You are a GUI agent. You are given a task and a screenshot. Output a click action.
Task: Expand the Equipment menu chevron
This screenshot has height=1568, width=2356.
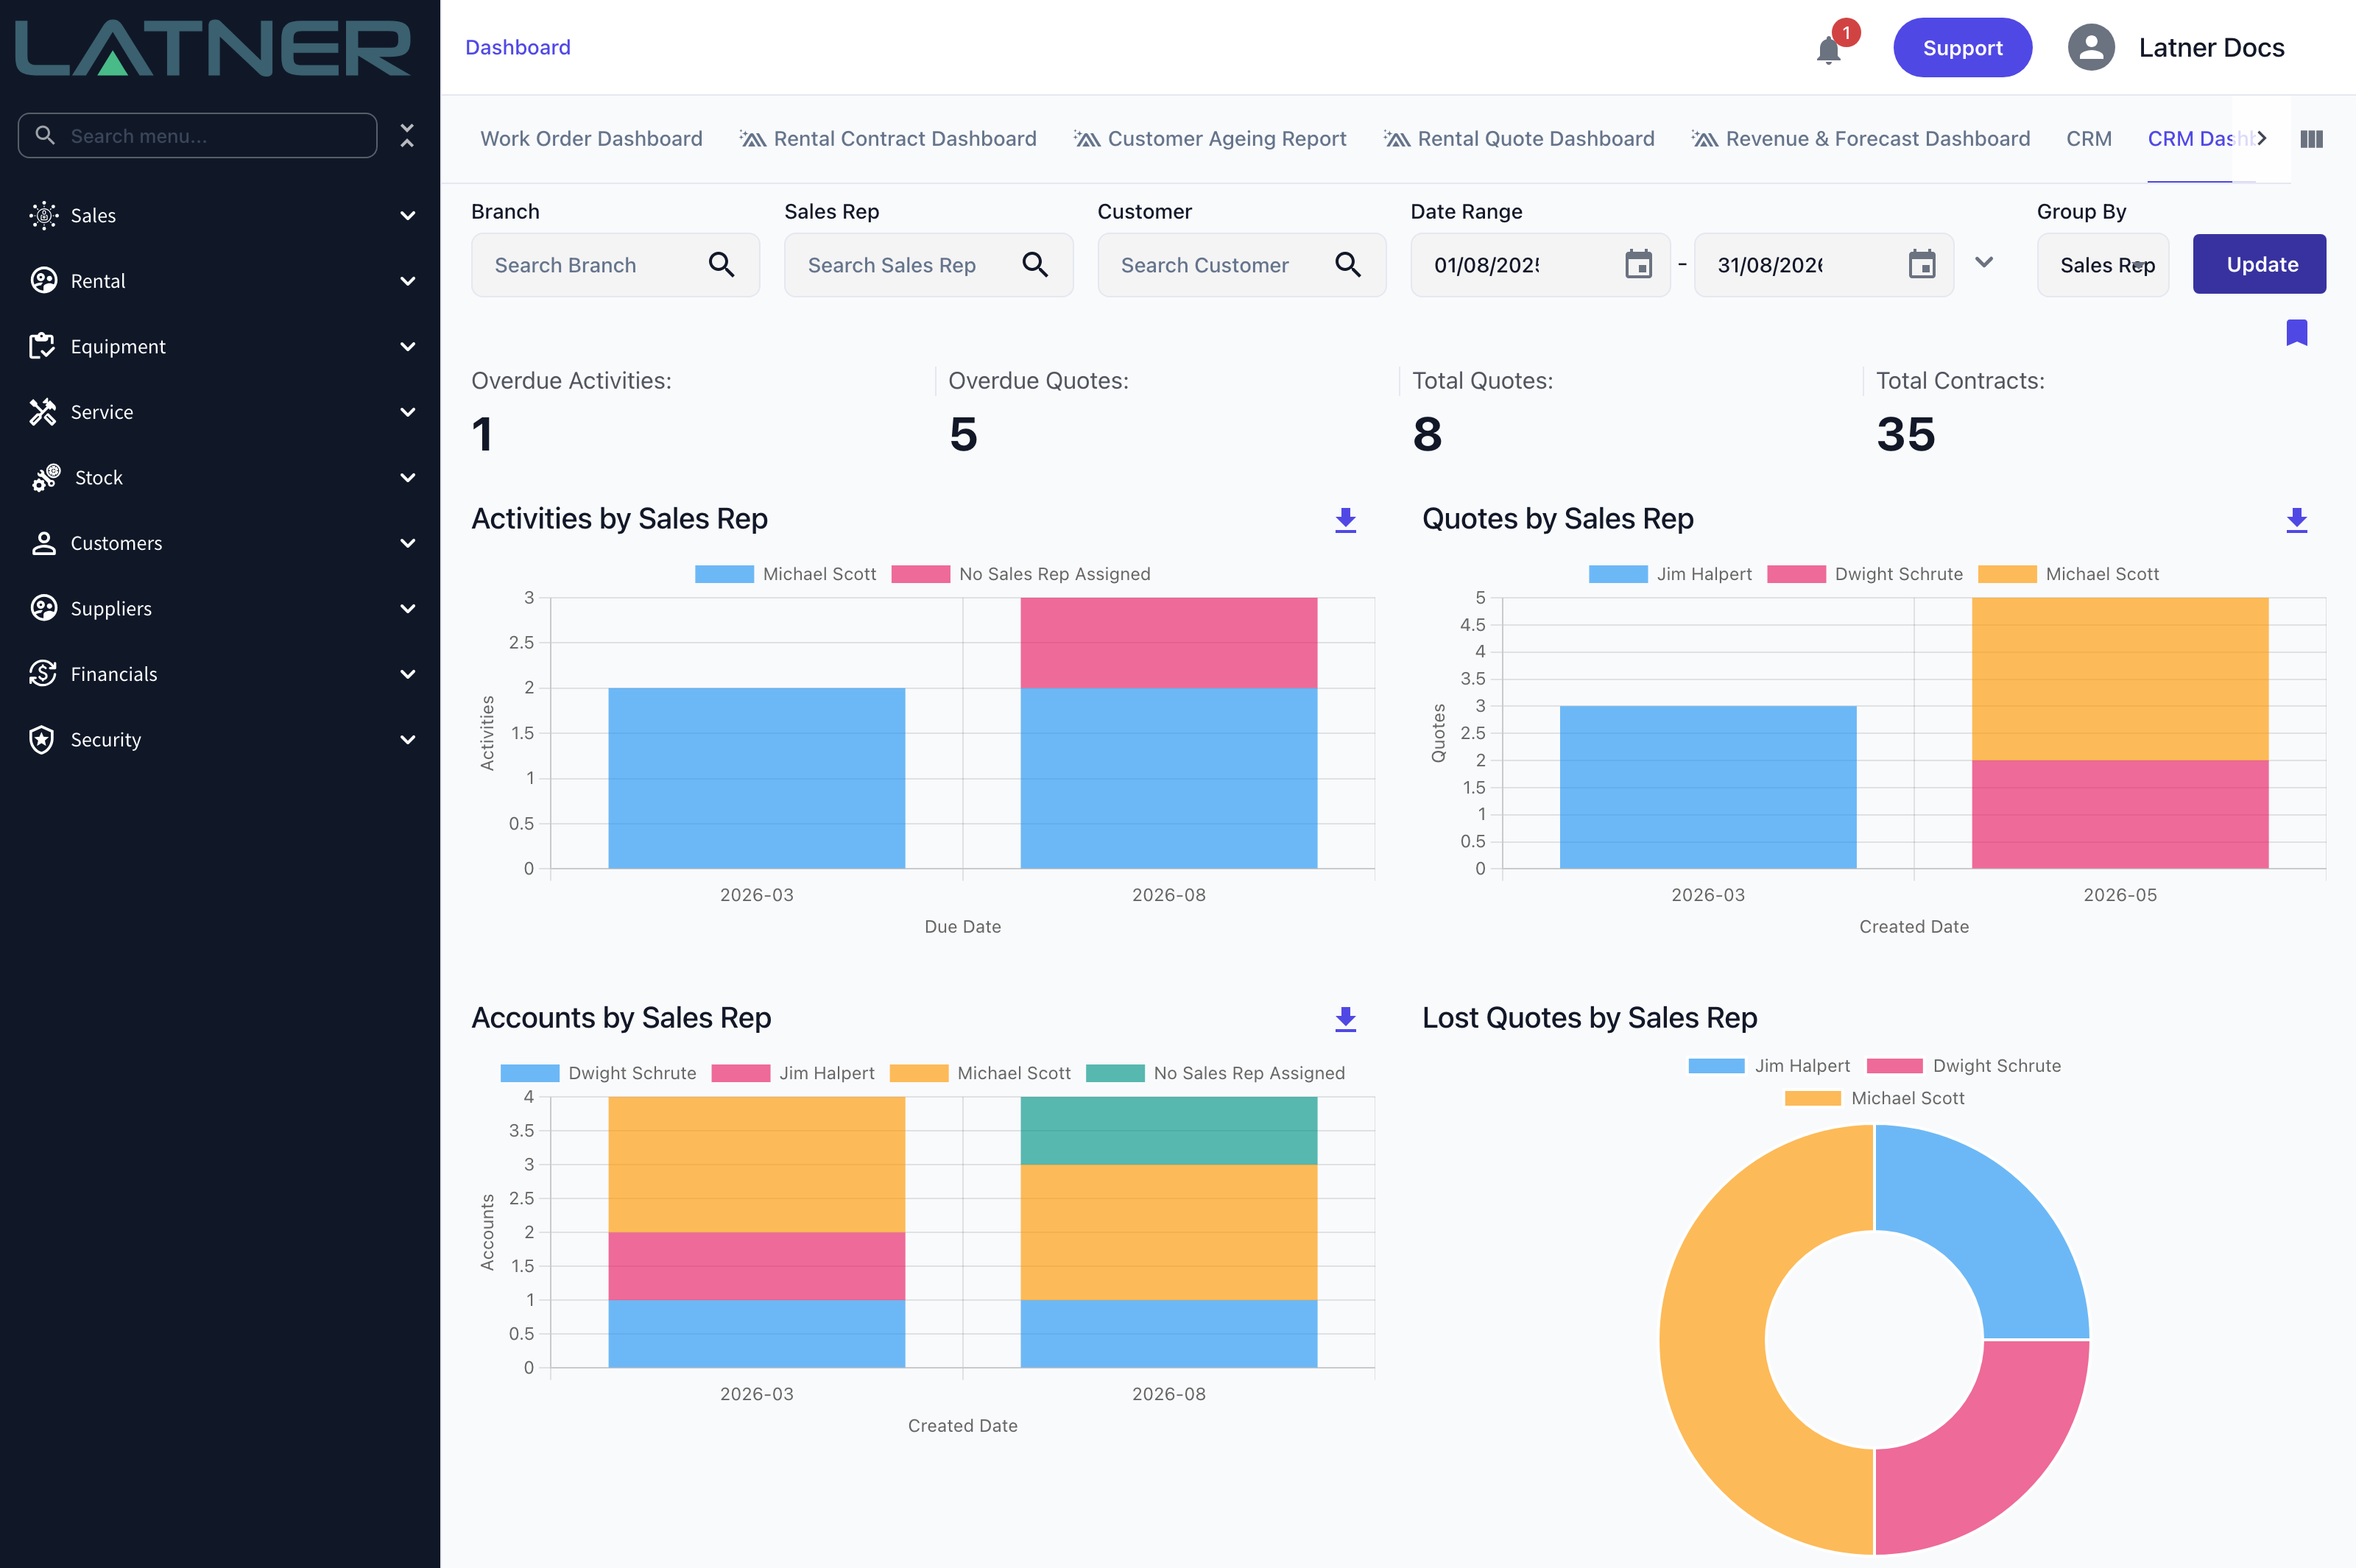[x=408, y=347]
